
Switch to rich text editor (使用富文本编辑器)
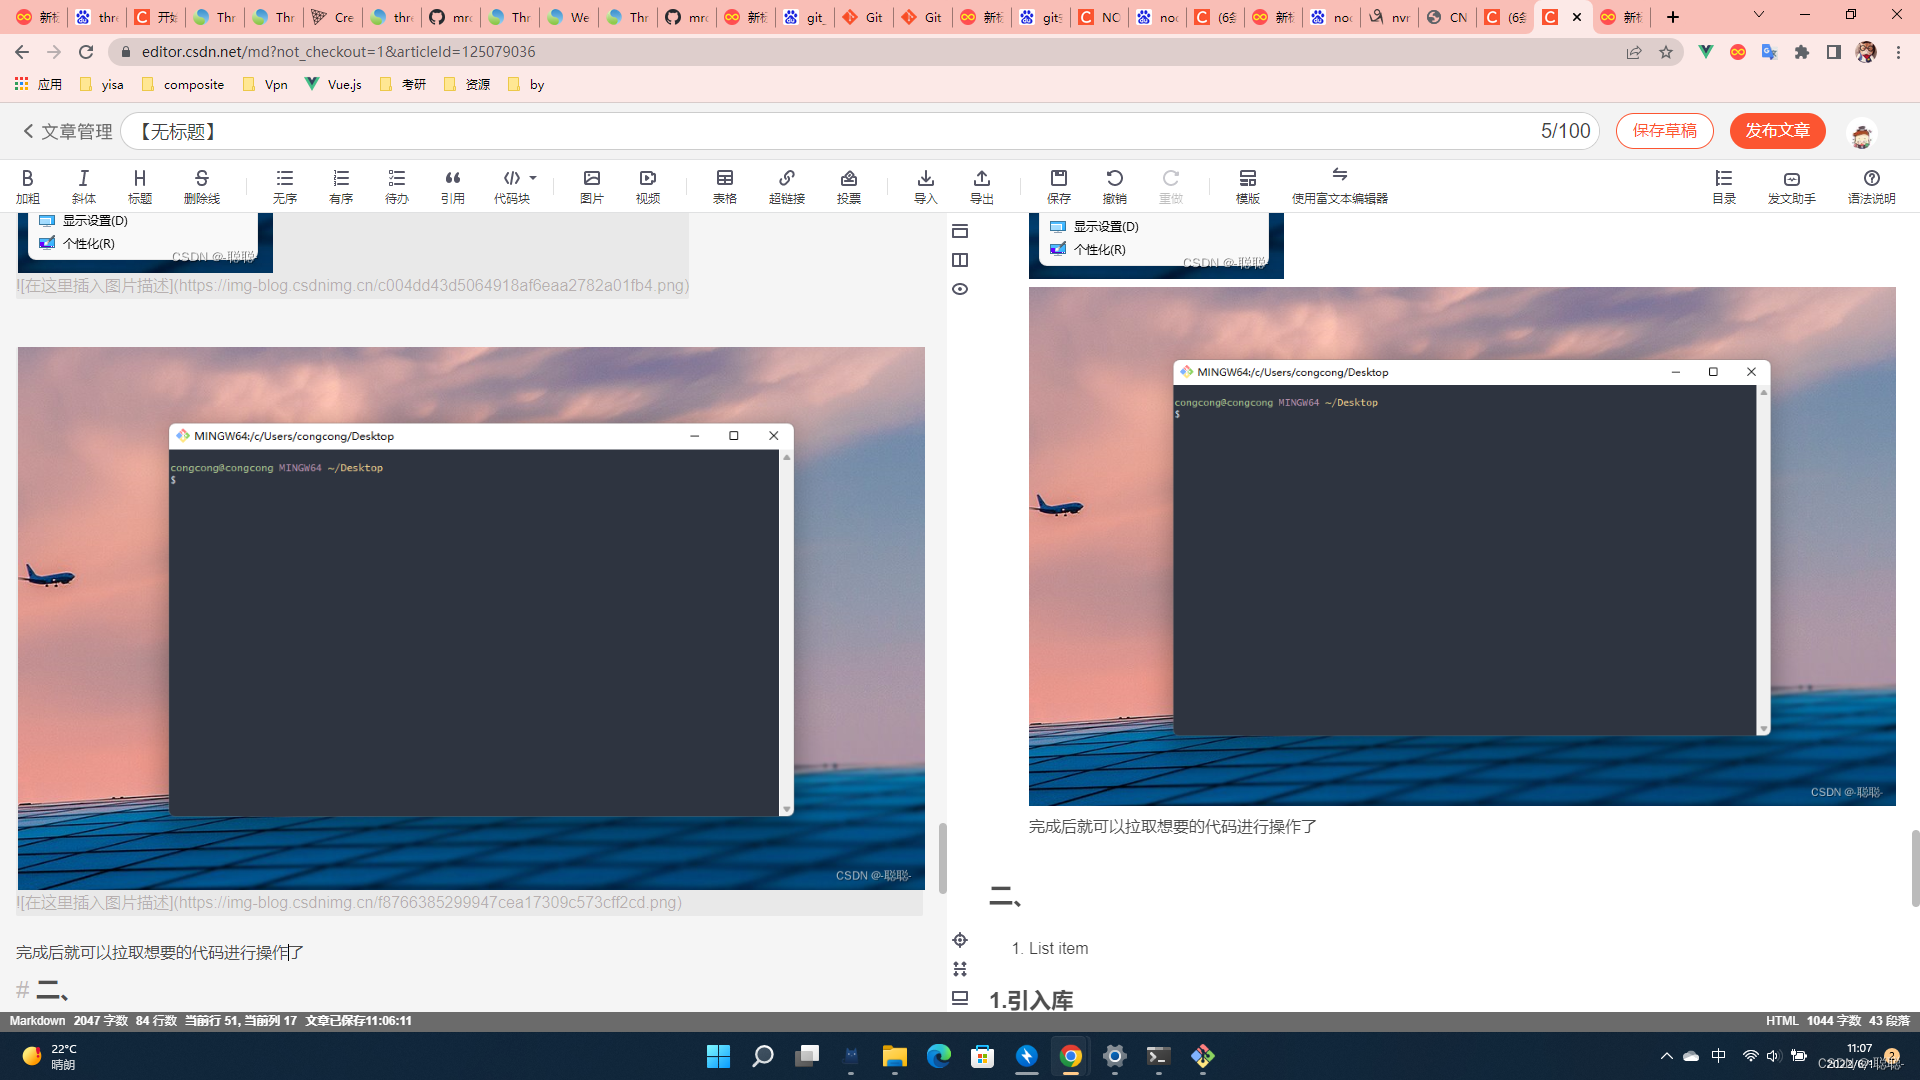(x=1339, y=186)
